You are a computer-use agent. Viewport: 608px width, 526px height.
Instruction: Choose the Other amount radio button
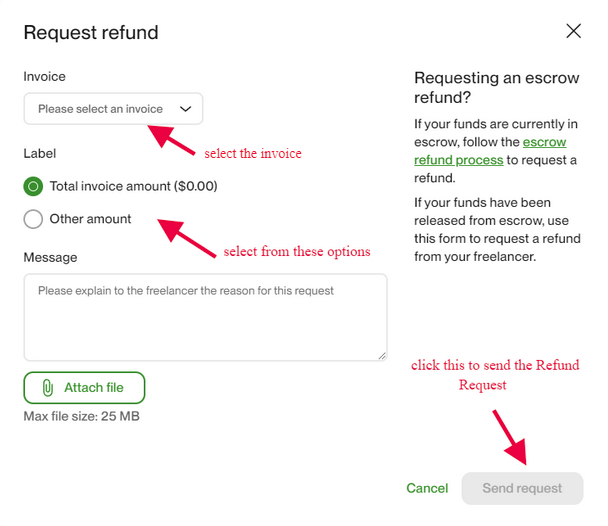click(34, 219)
